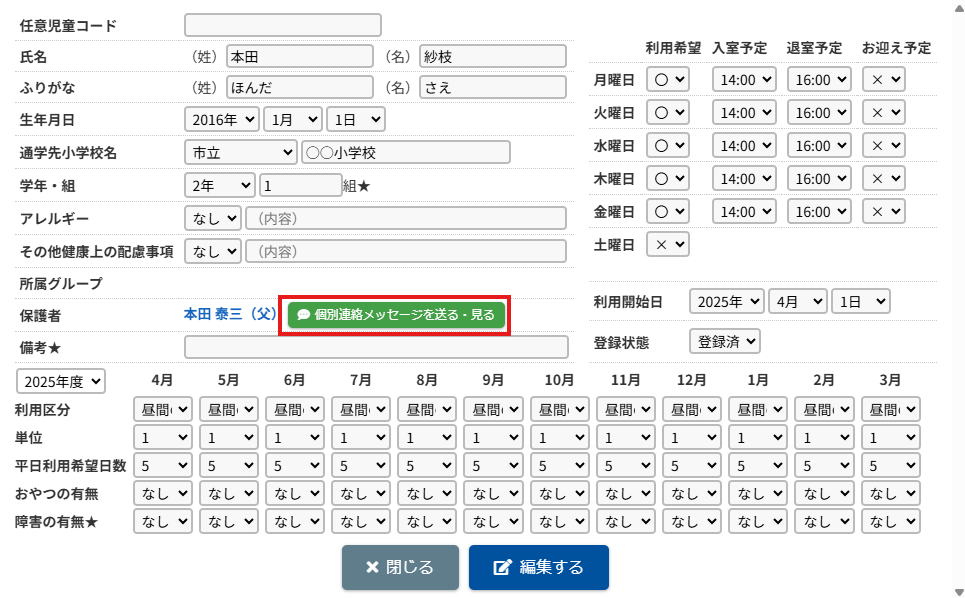This screenshot has height=598, width=965.
Task: Change Monday 入室予定 14:00 time
Action: click(745, 79)
